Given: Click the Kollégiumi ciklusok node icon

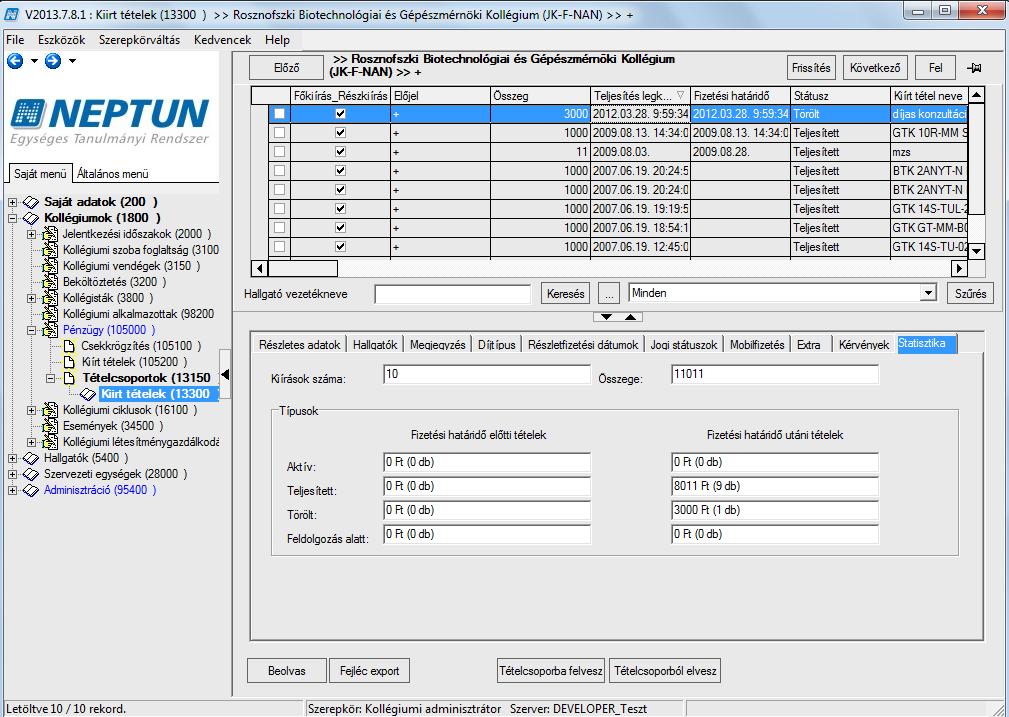Looking at the screenshot, I should [x=50, y=410].
